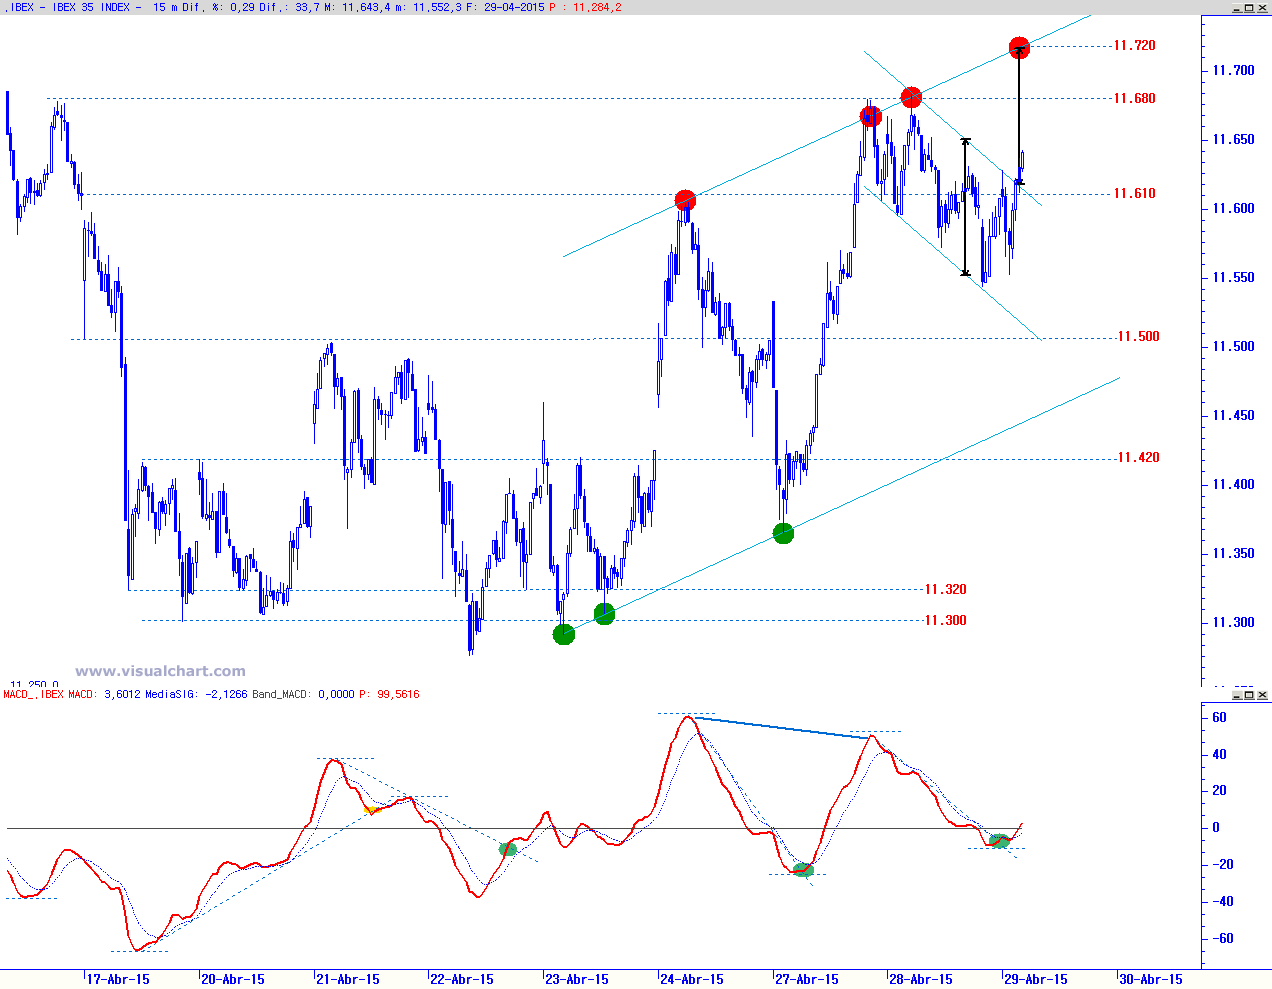The width and height of the screenshot is (1272, 989).
Task: Click the 11.550 value on price scale
Action: coord(1233,277)
